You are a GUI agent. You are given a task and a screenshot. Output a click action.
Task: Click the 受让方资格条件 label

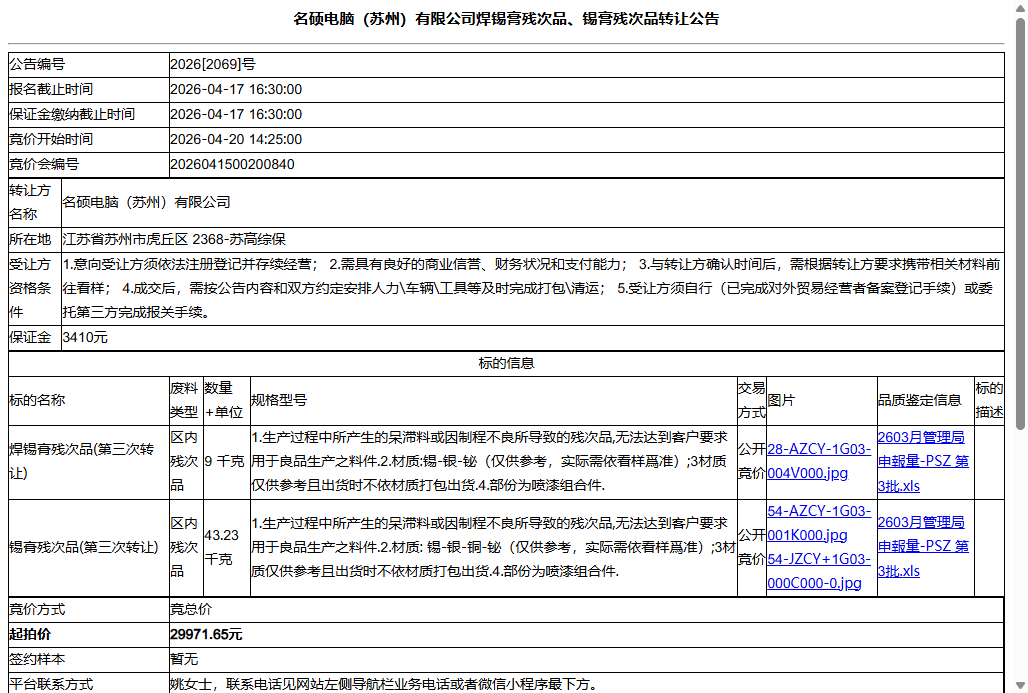(30, 288)
